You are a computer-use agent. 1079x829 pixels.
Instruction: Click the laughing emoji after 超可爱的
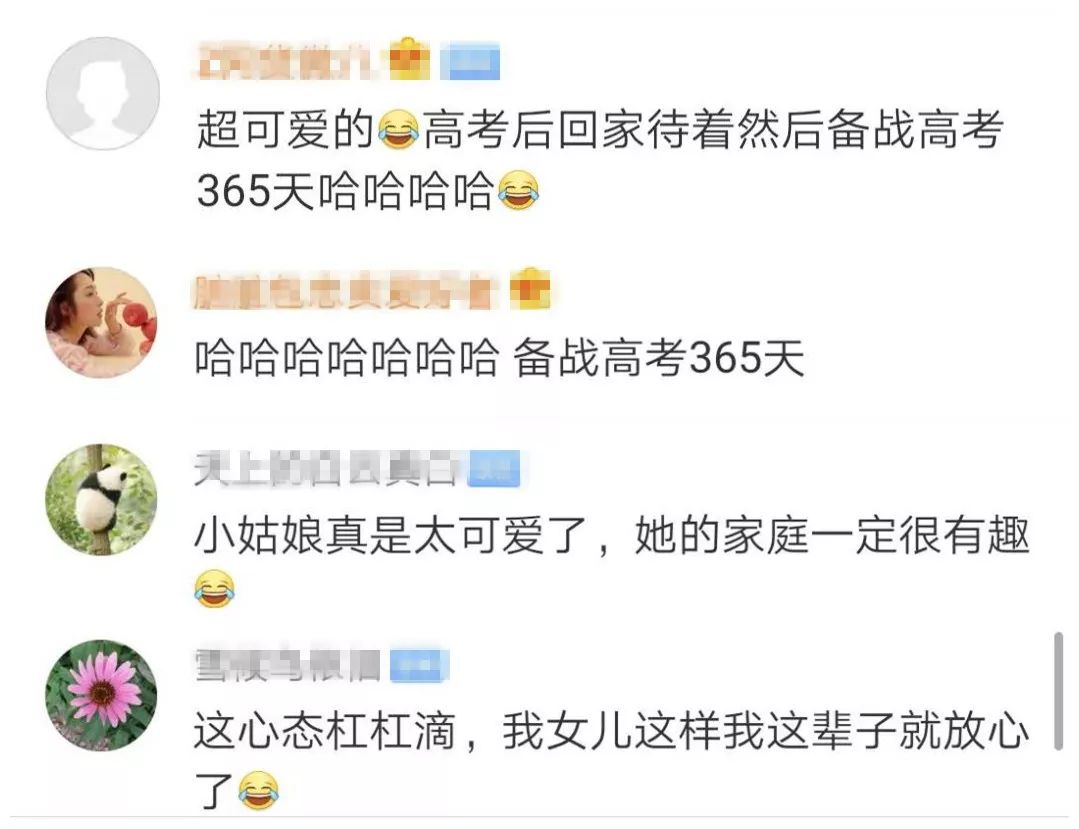(x=399, y=130)
